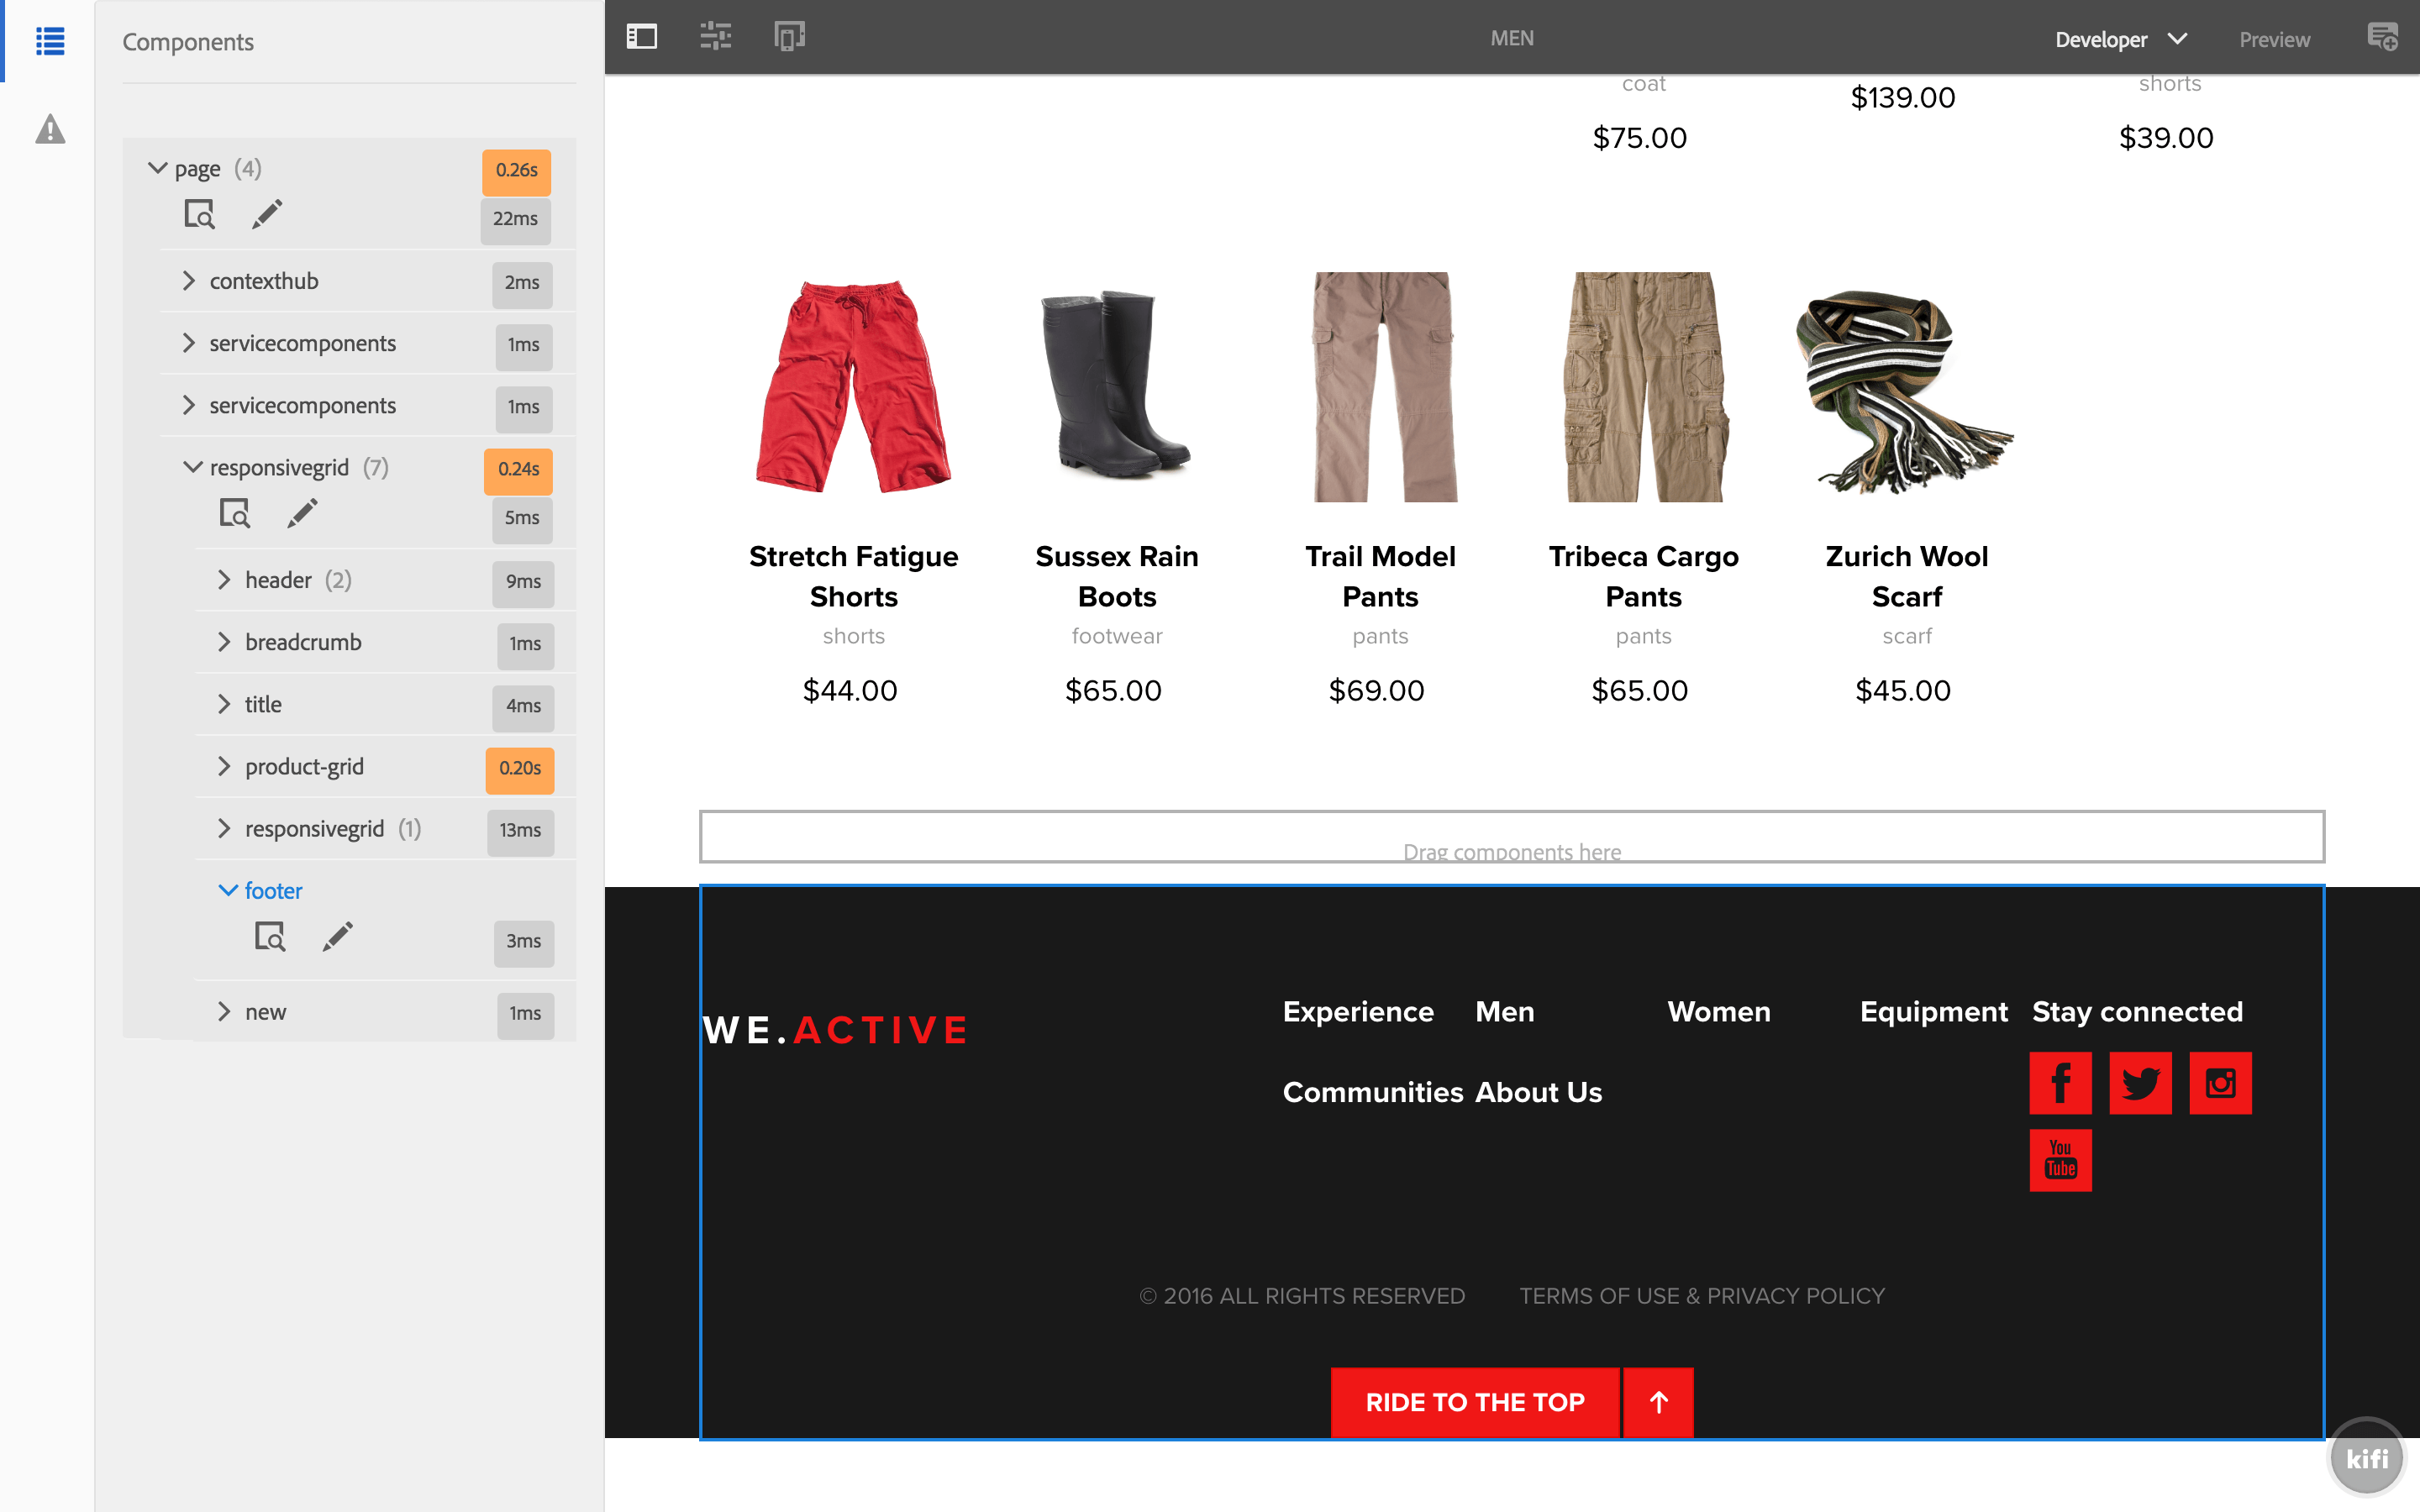Open the Components list tab icon

tap(50, 41)
